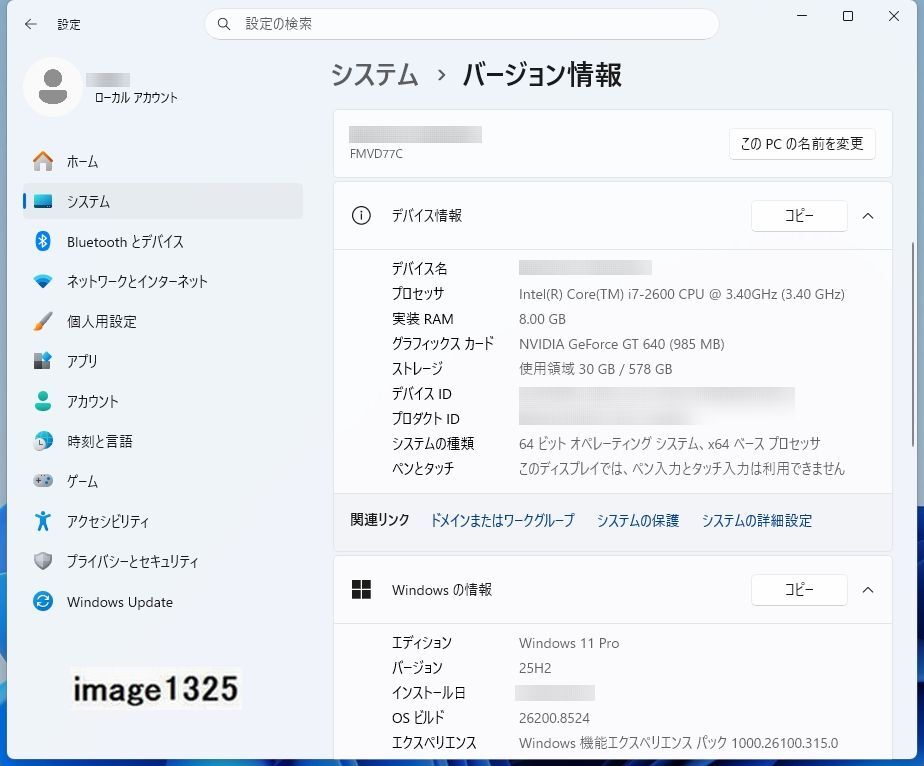Image resolution: width=924 pixels, height=766 pixels.
Task: Click the デバイス情報 info circle icon
Action: (x=361, y=216)
